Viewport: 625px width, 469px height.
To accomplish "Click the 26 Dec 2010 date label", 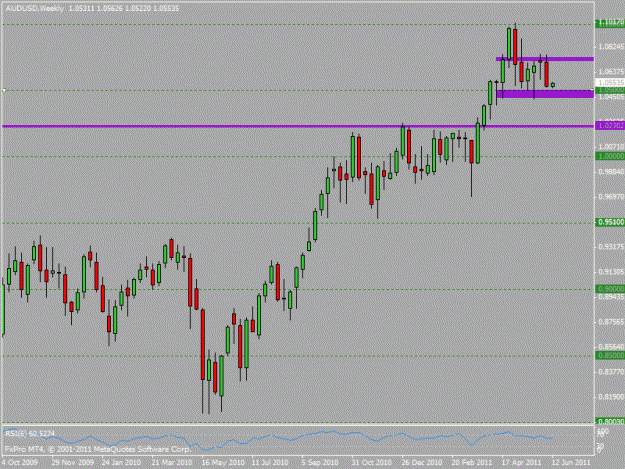I will (x=422, y=462).
